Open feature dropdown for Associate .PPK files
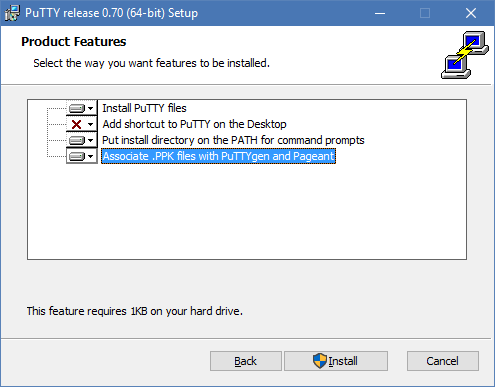Image resolution: width=495 pixels, height=387 pixels. (81, 156)
